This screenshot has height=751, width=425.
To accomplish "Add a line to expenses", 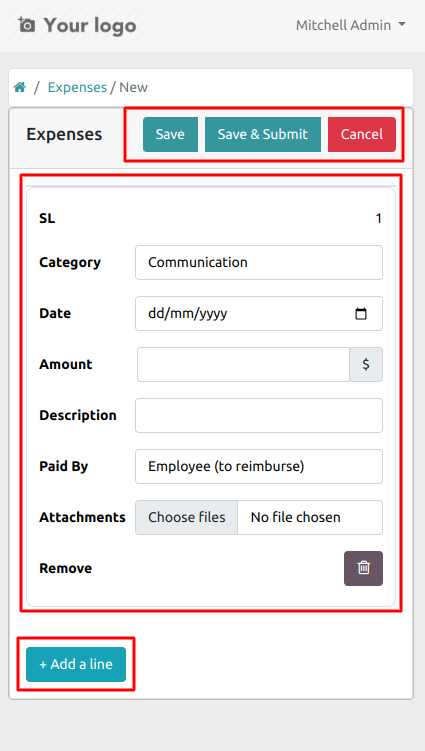I will pyautogui.click(x=76, y=664).
